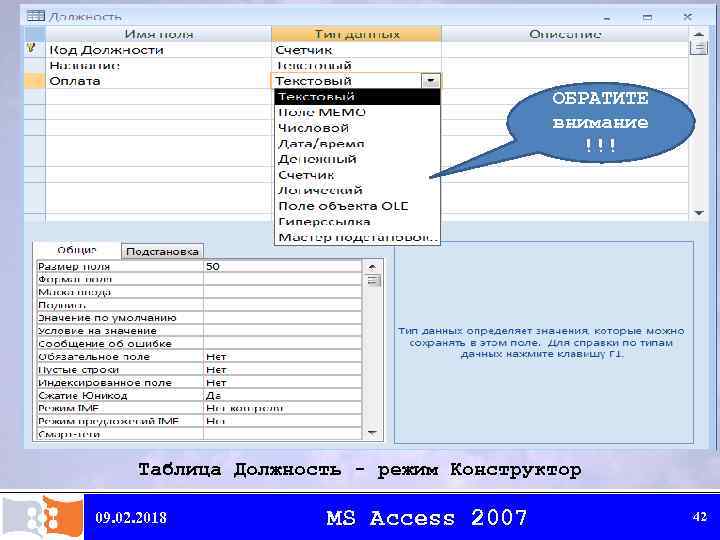Launch Мастер подстановок from the list
Screen dimensions: 720x540
click(x=357, y=237)
